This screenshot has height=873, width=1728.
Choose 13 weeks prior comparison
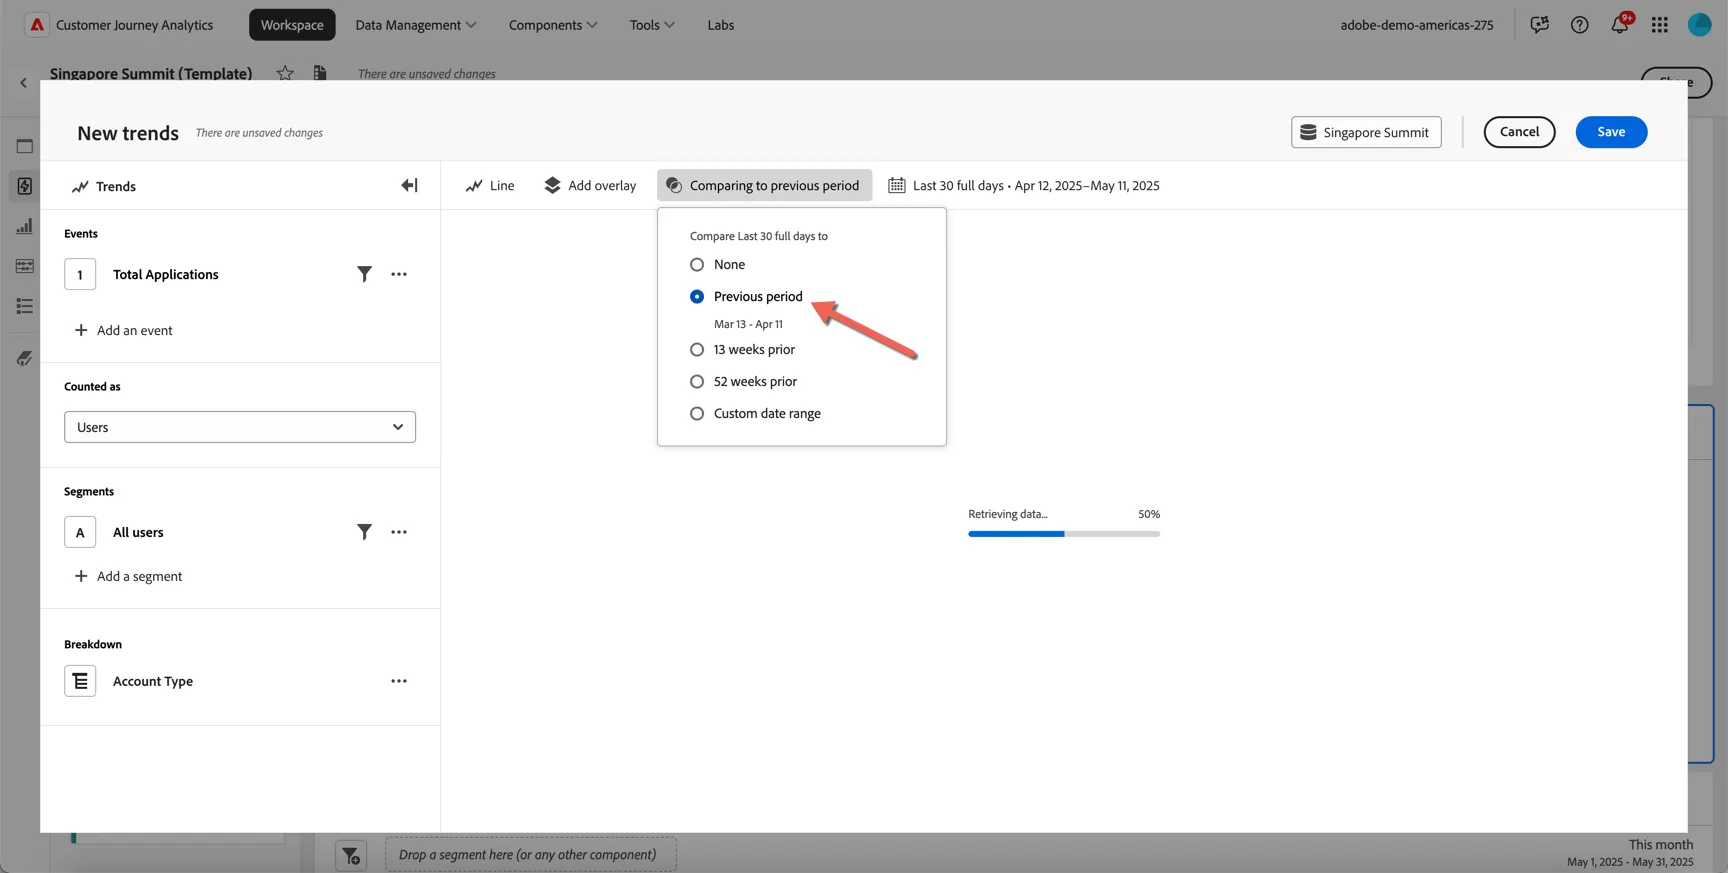697,350
